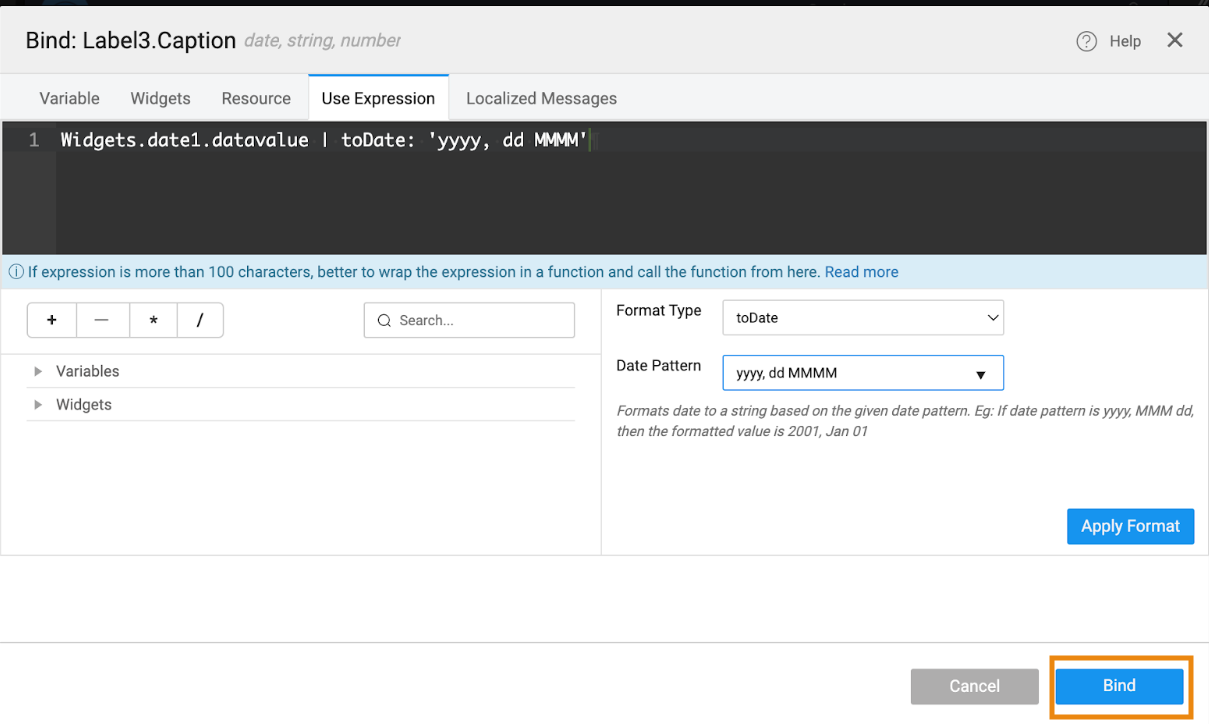
Task: Close the Bind dialog with the X icon
Action: 1175,40
